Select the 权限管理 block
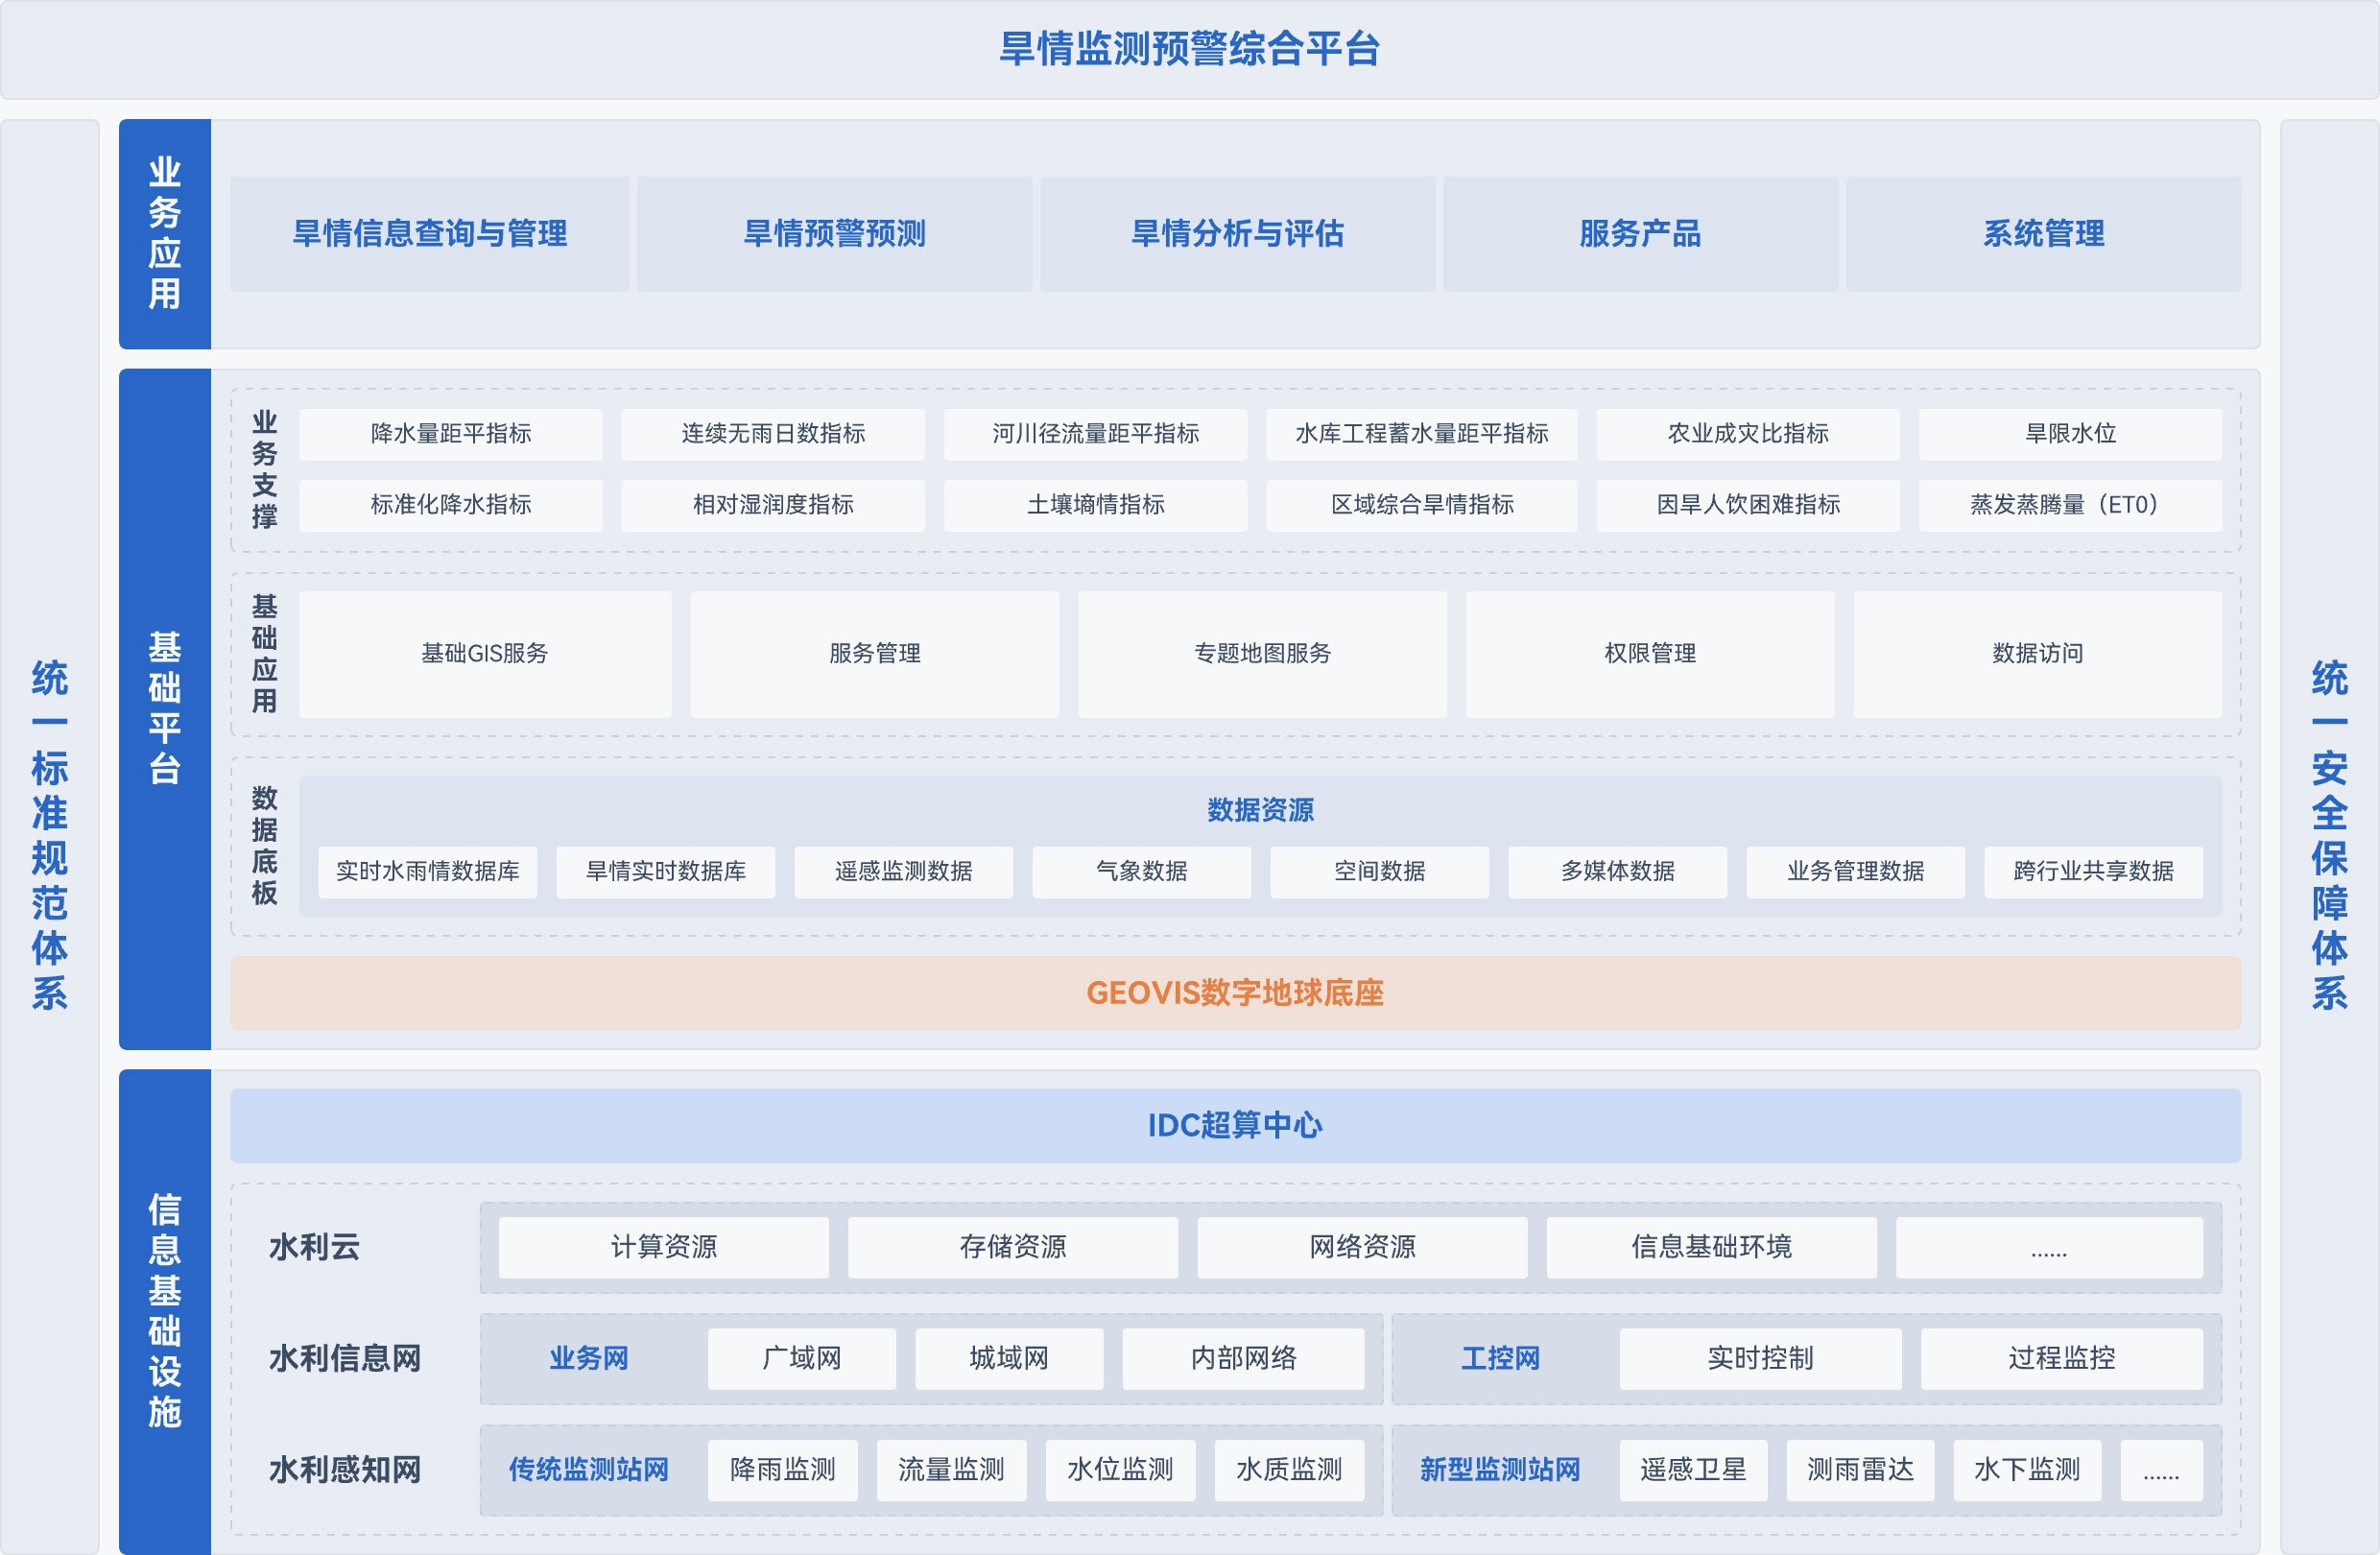This screenshot has height=1555, width=2380. [1650, 654]
